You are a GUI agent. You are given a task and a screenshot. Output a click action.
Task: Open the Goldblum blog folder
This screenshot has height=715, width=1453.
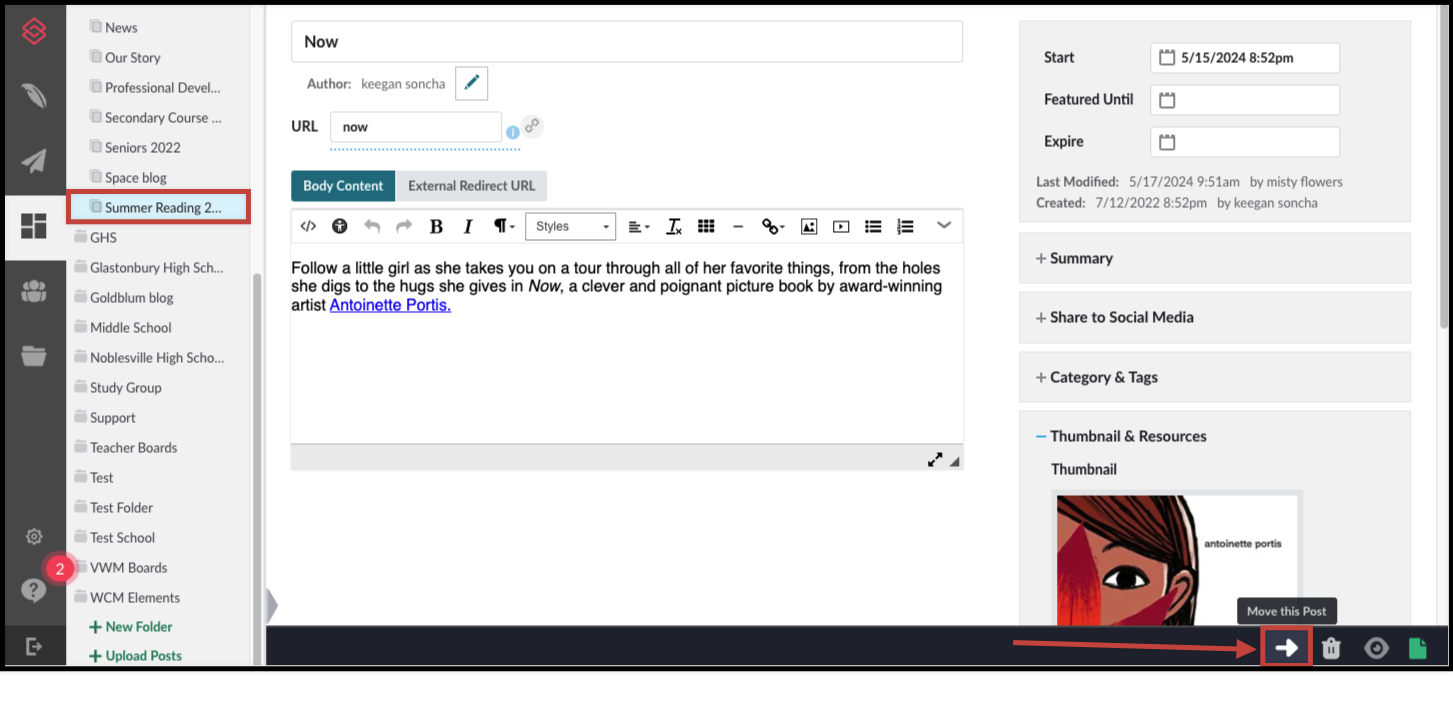pos(125,298)
